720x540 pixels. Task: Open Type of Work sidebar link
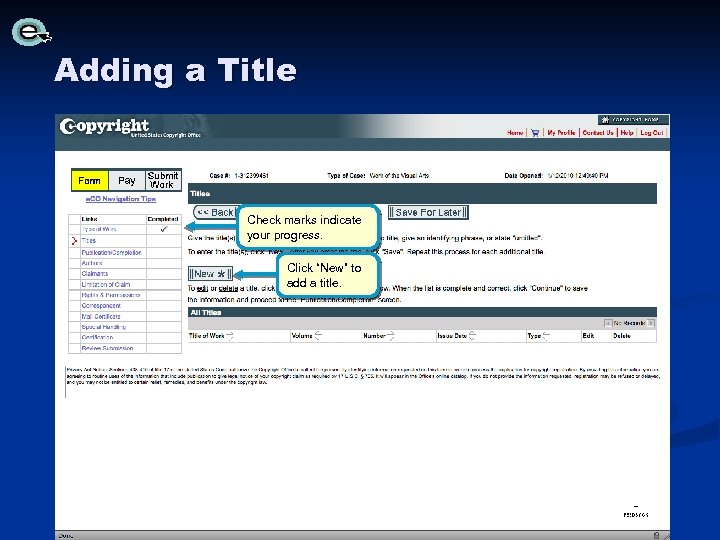pyautogui.click(x=99, y=229)
